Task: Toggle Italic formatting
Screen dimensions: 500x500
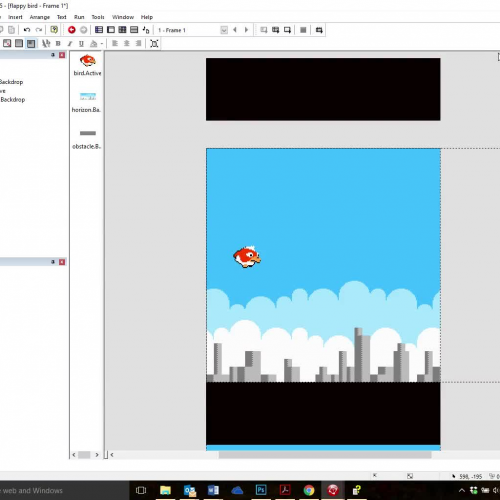Action: [70, 43]
